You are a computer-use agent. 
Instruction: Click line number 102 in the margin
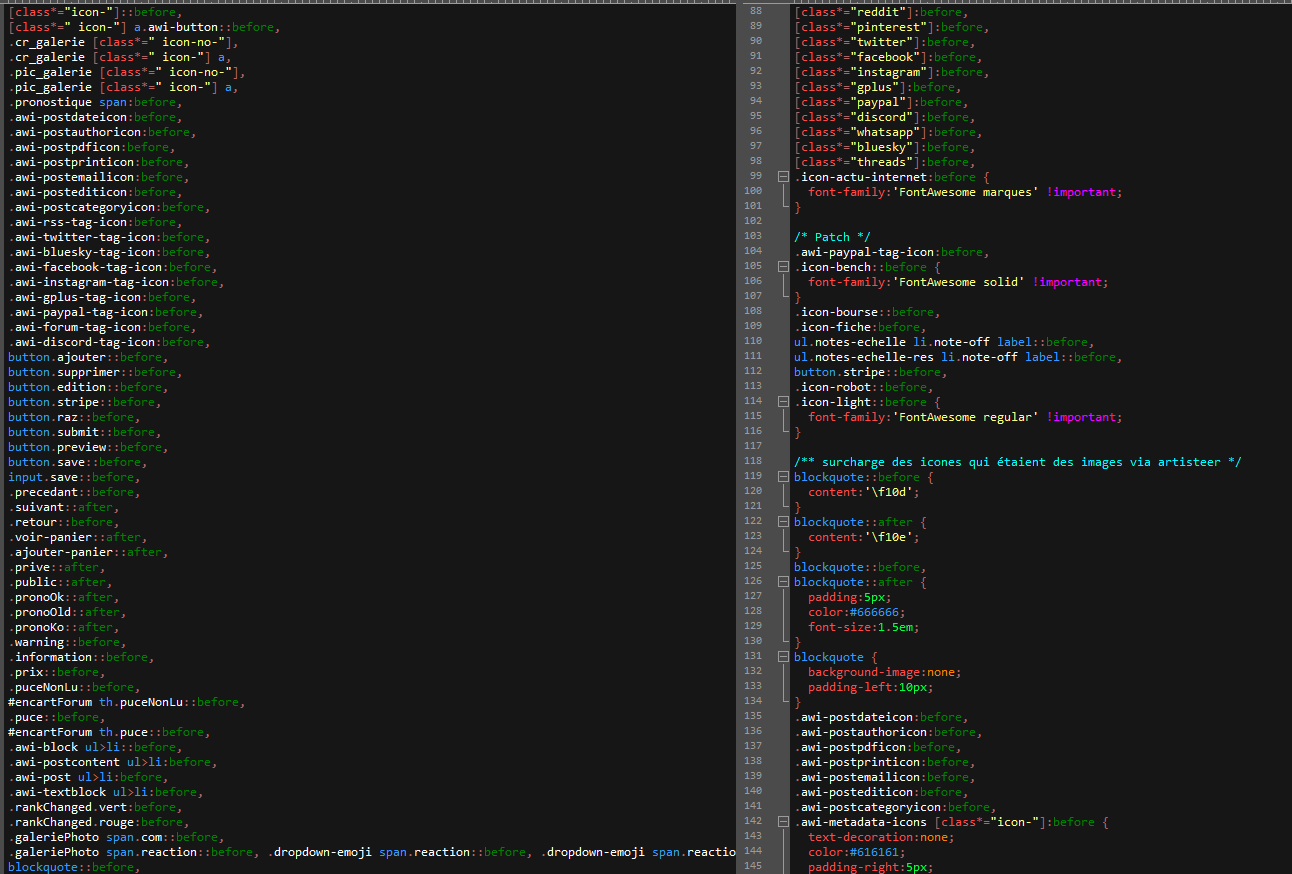(753, 222)
